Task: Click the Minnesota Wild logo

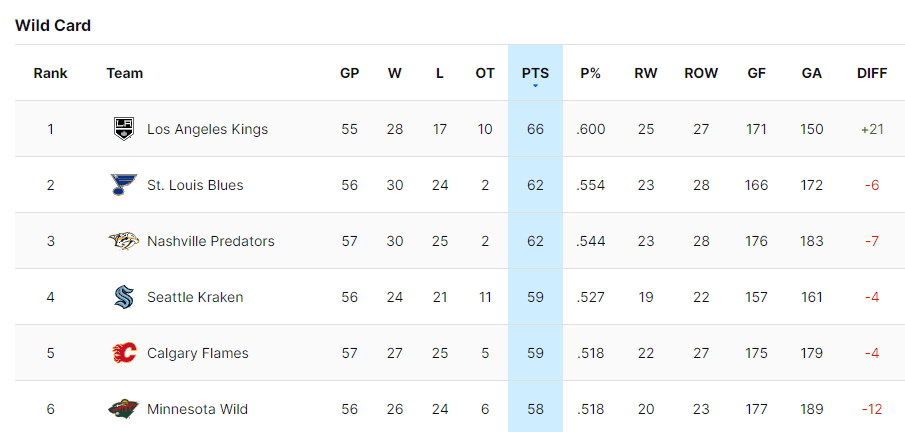Action: pos(122,409)
